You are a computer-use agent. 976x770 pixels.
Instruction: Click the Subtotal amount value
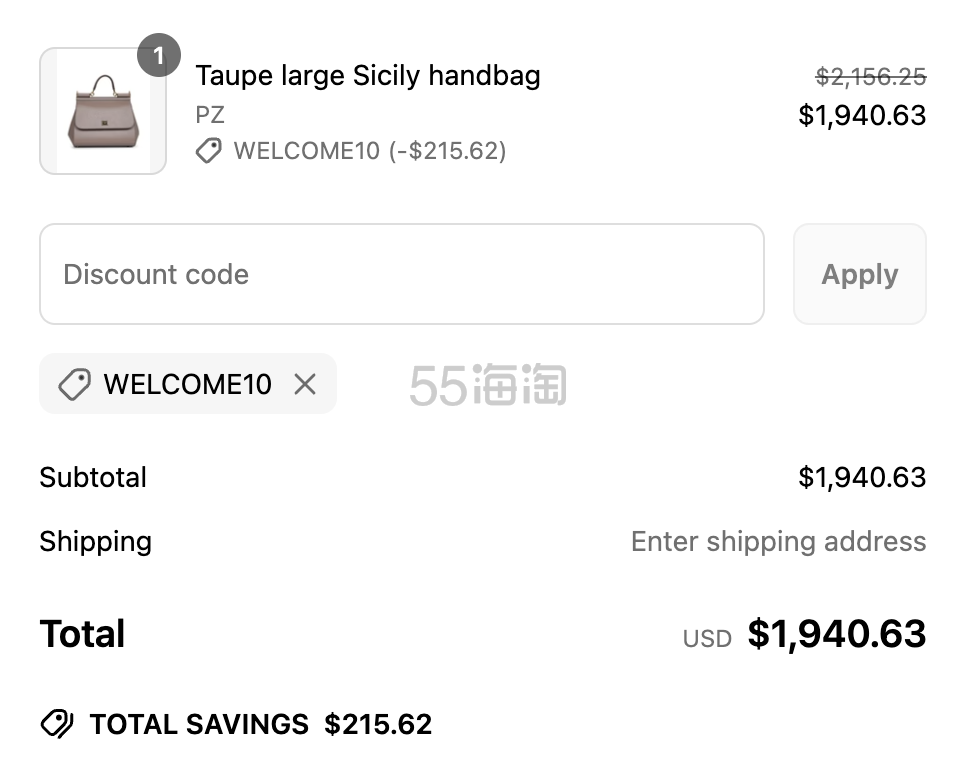click(x=862, y=477)
